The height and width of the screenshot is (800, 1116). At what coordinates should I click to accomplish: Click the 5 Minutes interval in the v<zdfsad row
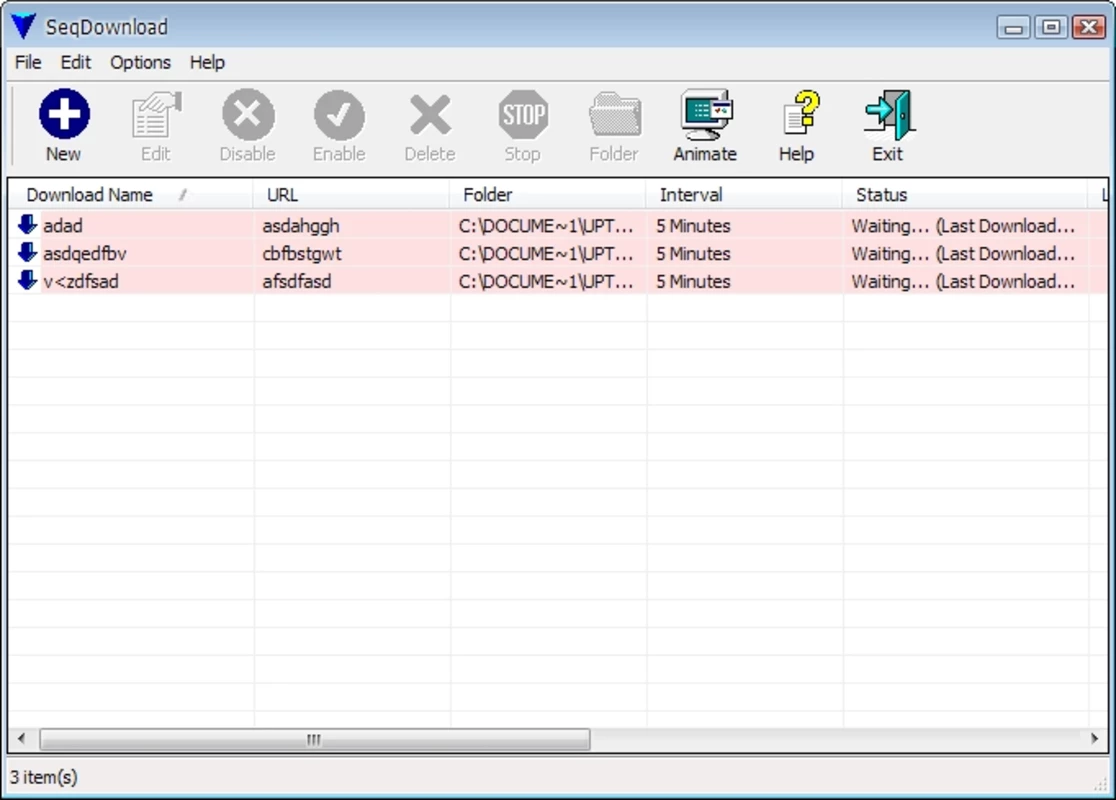[693, 281]
